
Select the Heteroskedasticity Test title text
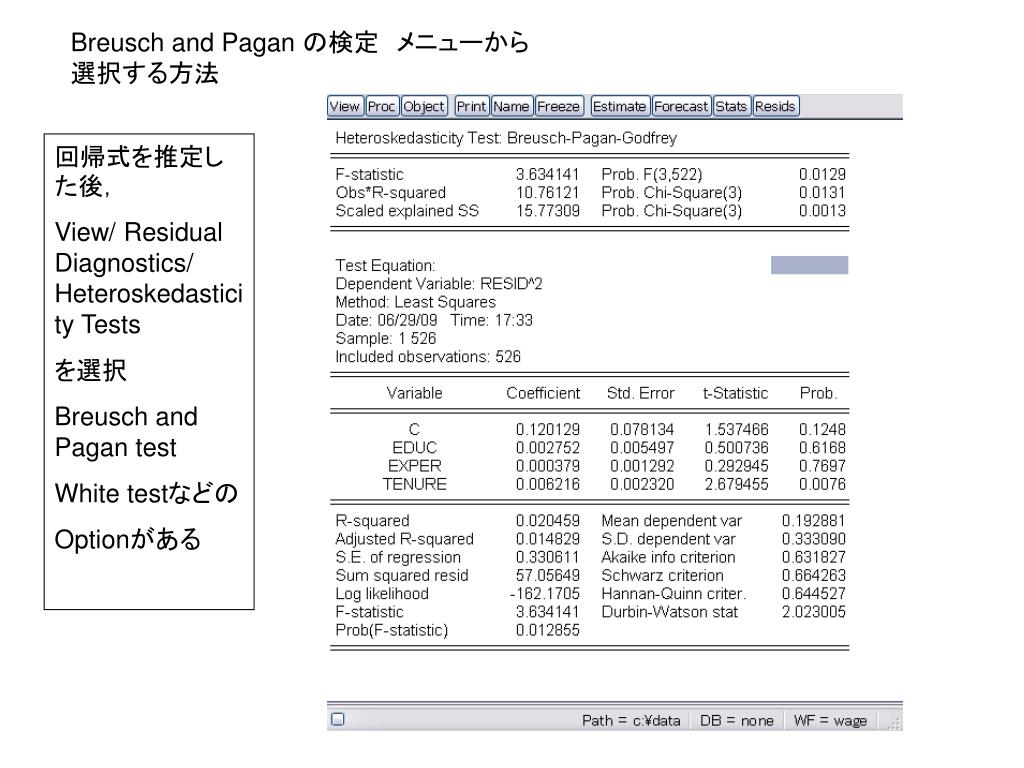(506, 138)
